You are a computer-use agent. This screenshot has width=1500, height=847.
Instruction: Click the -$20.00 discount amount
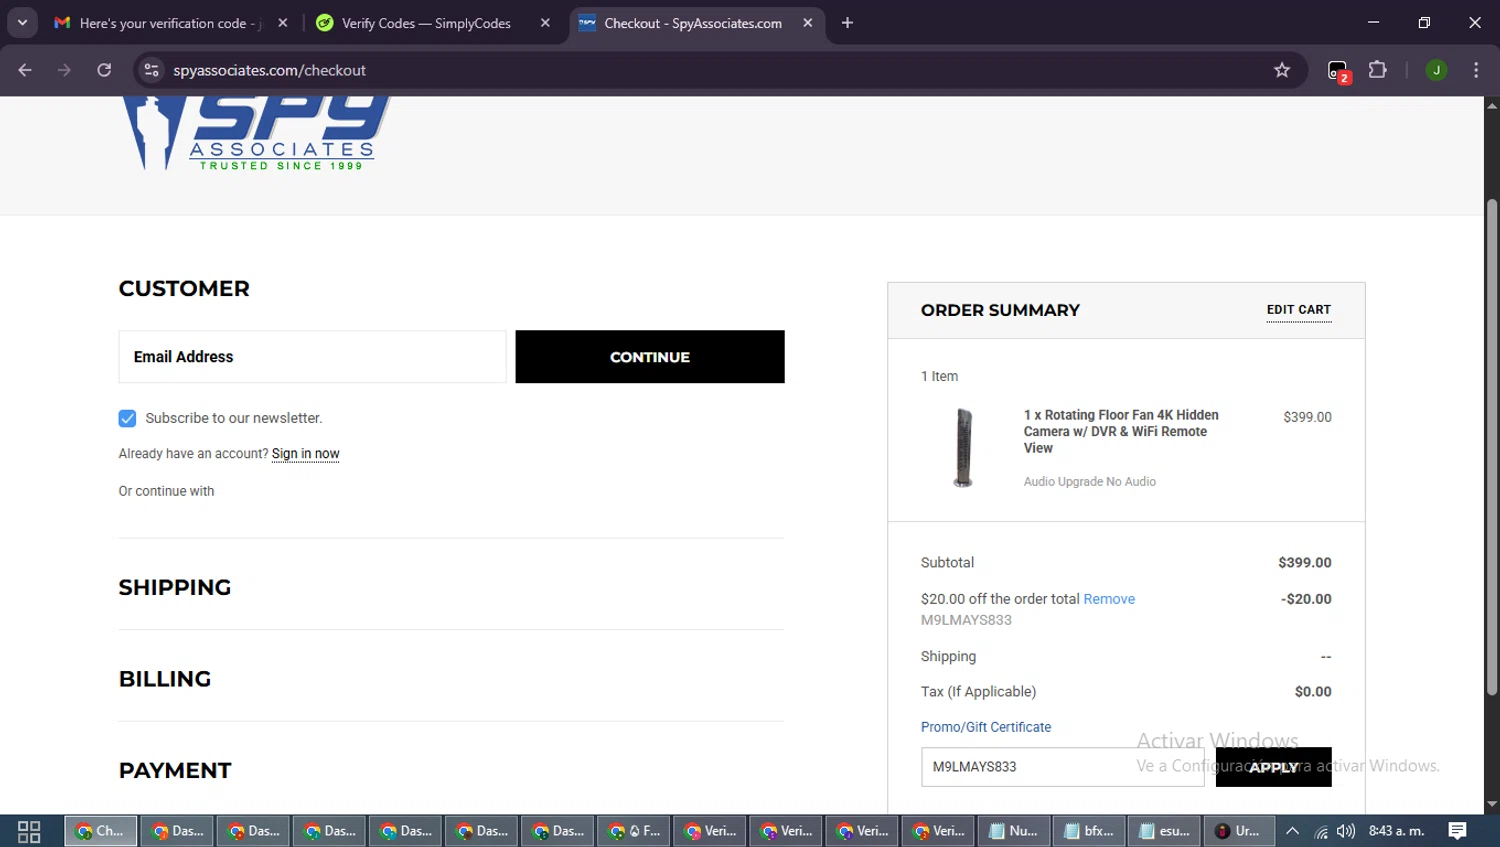pos(1306,599)
